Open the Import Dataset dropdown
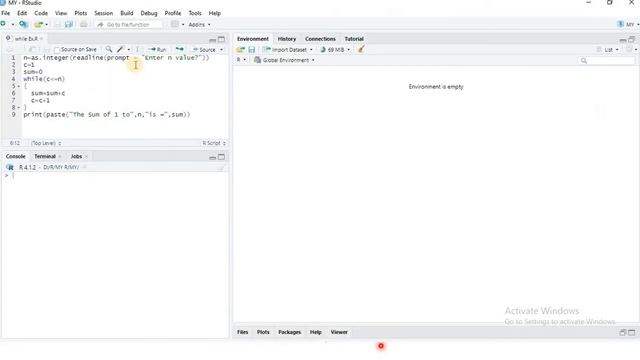The width and height of the screenshot is (640, 360). pyautogui.click(x=288, y=49)
